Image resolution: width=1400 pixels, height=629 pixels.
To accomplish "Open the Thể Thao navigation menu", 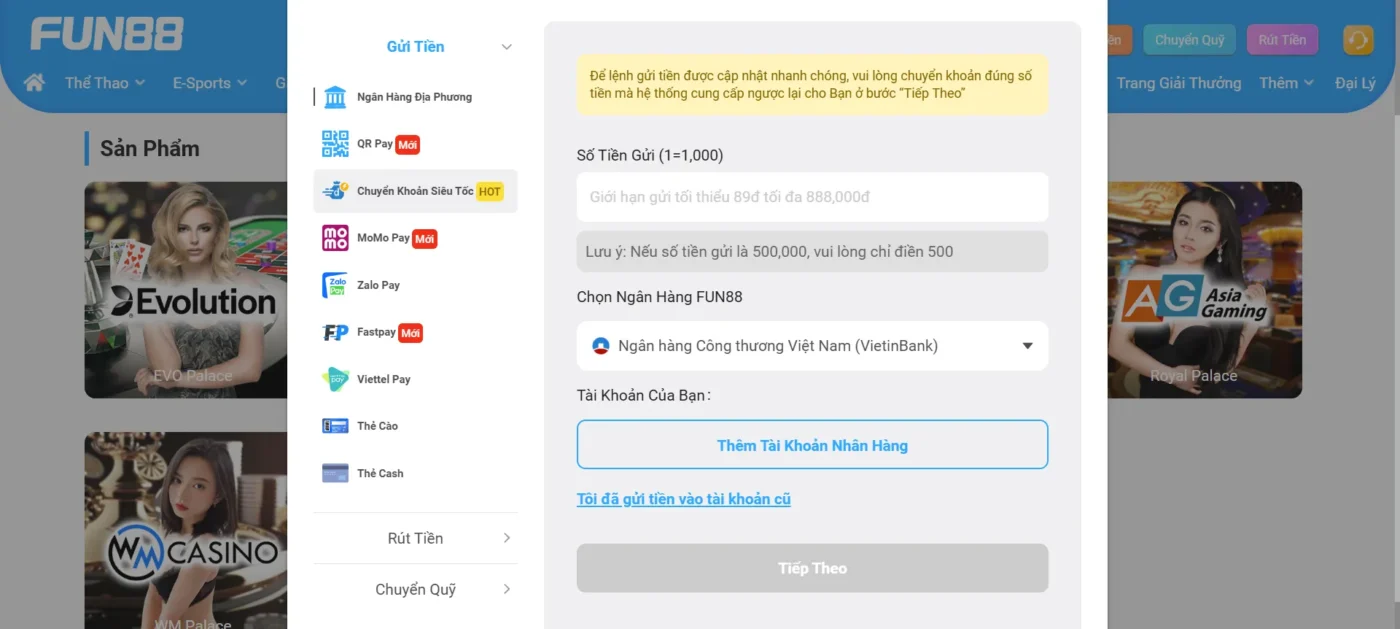I will pos(105,83).
